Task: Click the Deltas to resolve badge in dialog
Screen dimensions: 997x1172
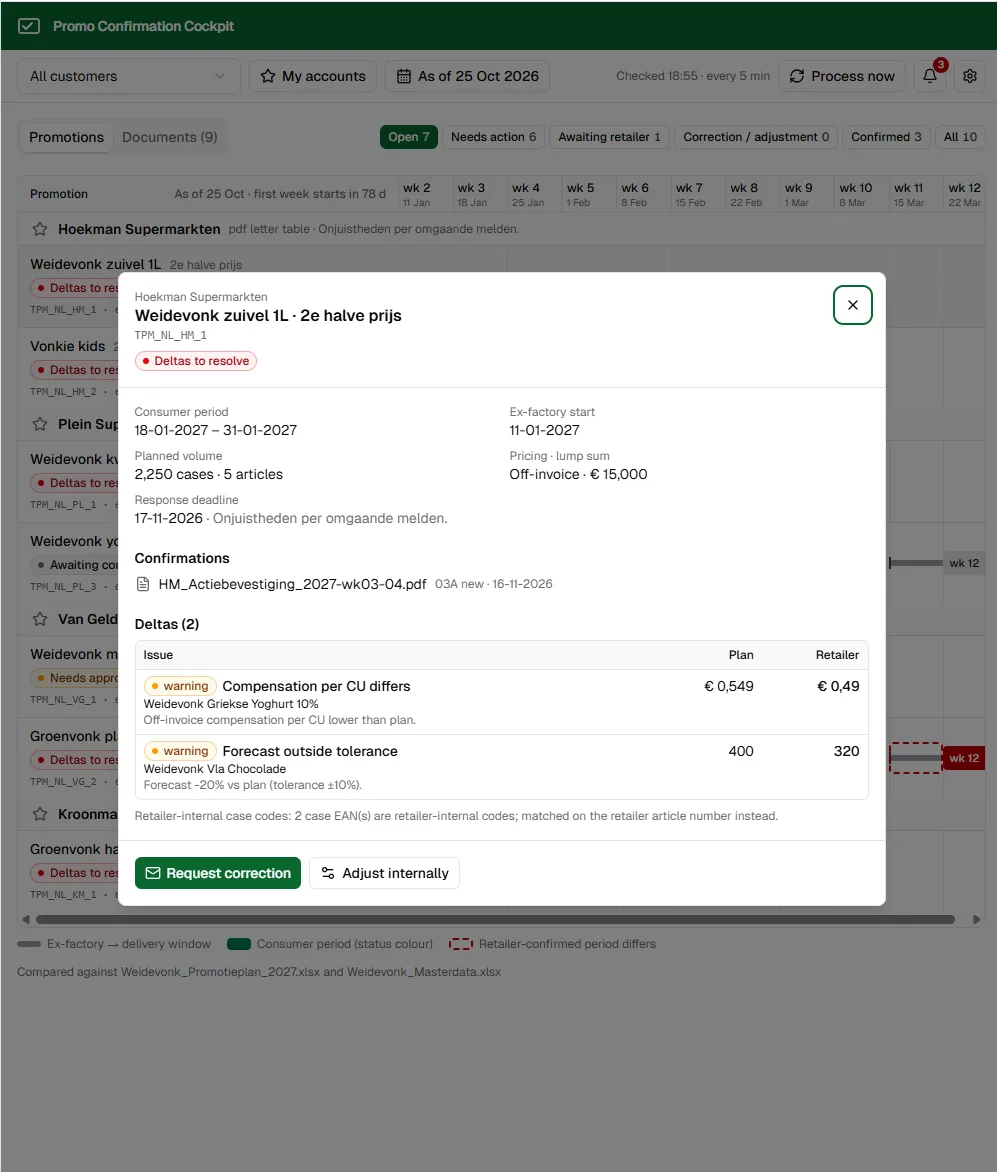Action: tap(196, 361)
